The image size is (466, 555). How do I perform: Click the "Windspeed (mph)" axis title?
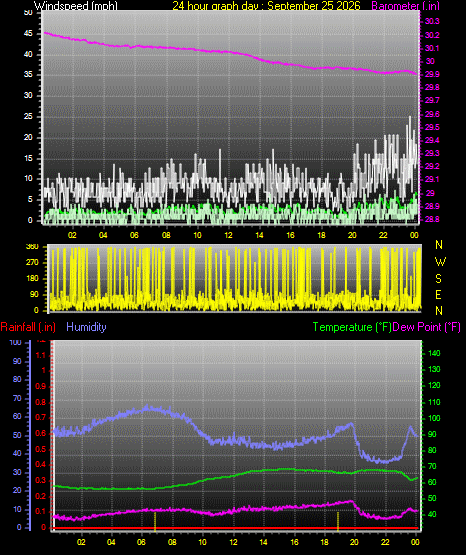(x=75, y=5)
